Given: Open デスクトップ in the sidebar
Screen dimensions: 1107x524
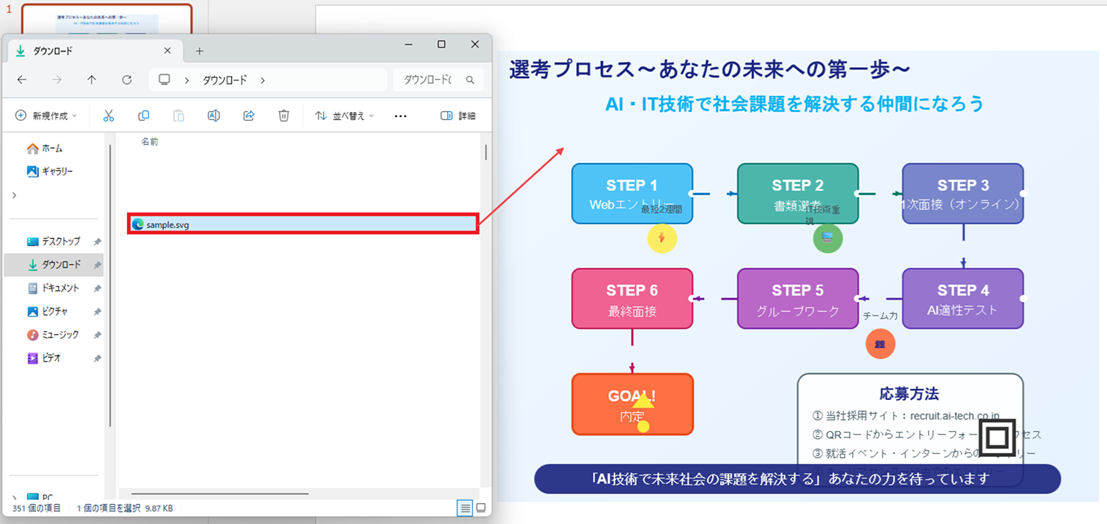Looking at the screenshot, I should point(54,242).
